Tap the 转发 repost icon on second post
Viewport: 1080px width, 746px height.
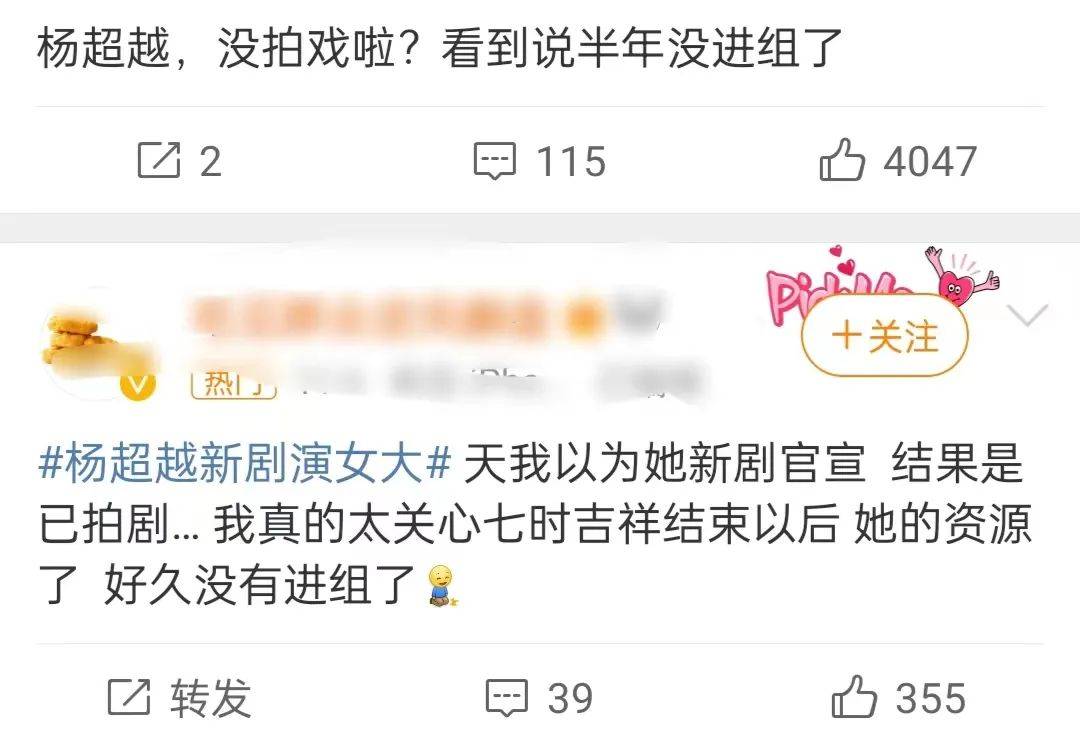tap(129, 697)
